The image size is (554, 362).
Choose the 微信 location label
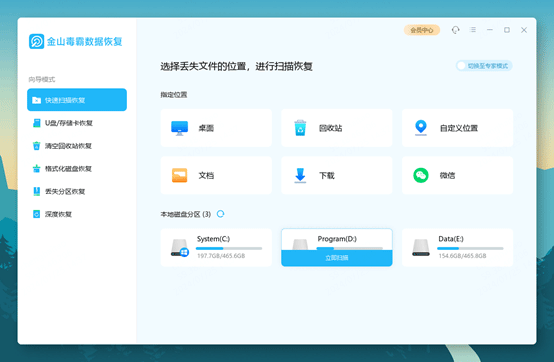[x=447, y=176]
